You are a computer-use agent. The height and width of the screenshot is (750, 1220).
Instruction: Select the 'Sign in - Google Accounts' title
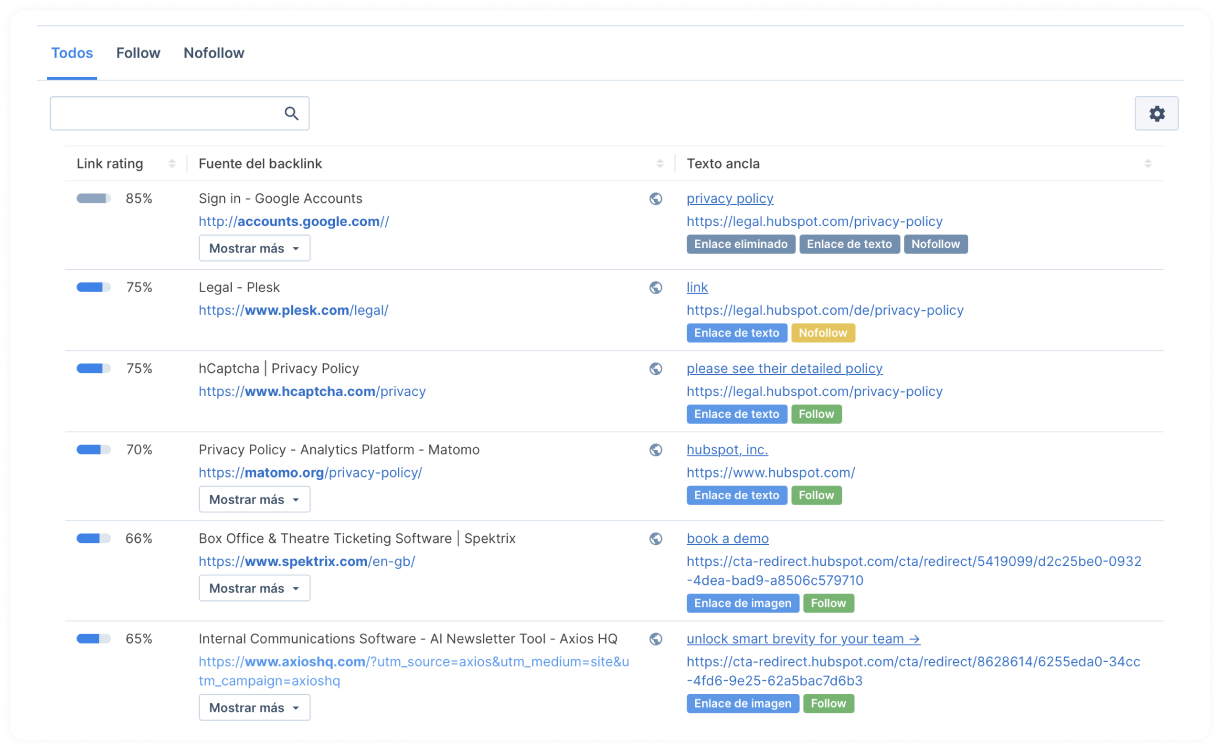(x=281, y=199)
